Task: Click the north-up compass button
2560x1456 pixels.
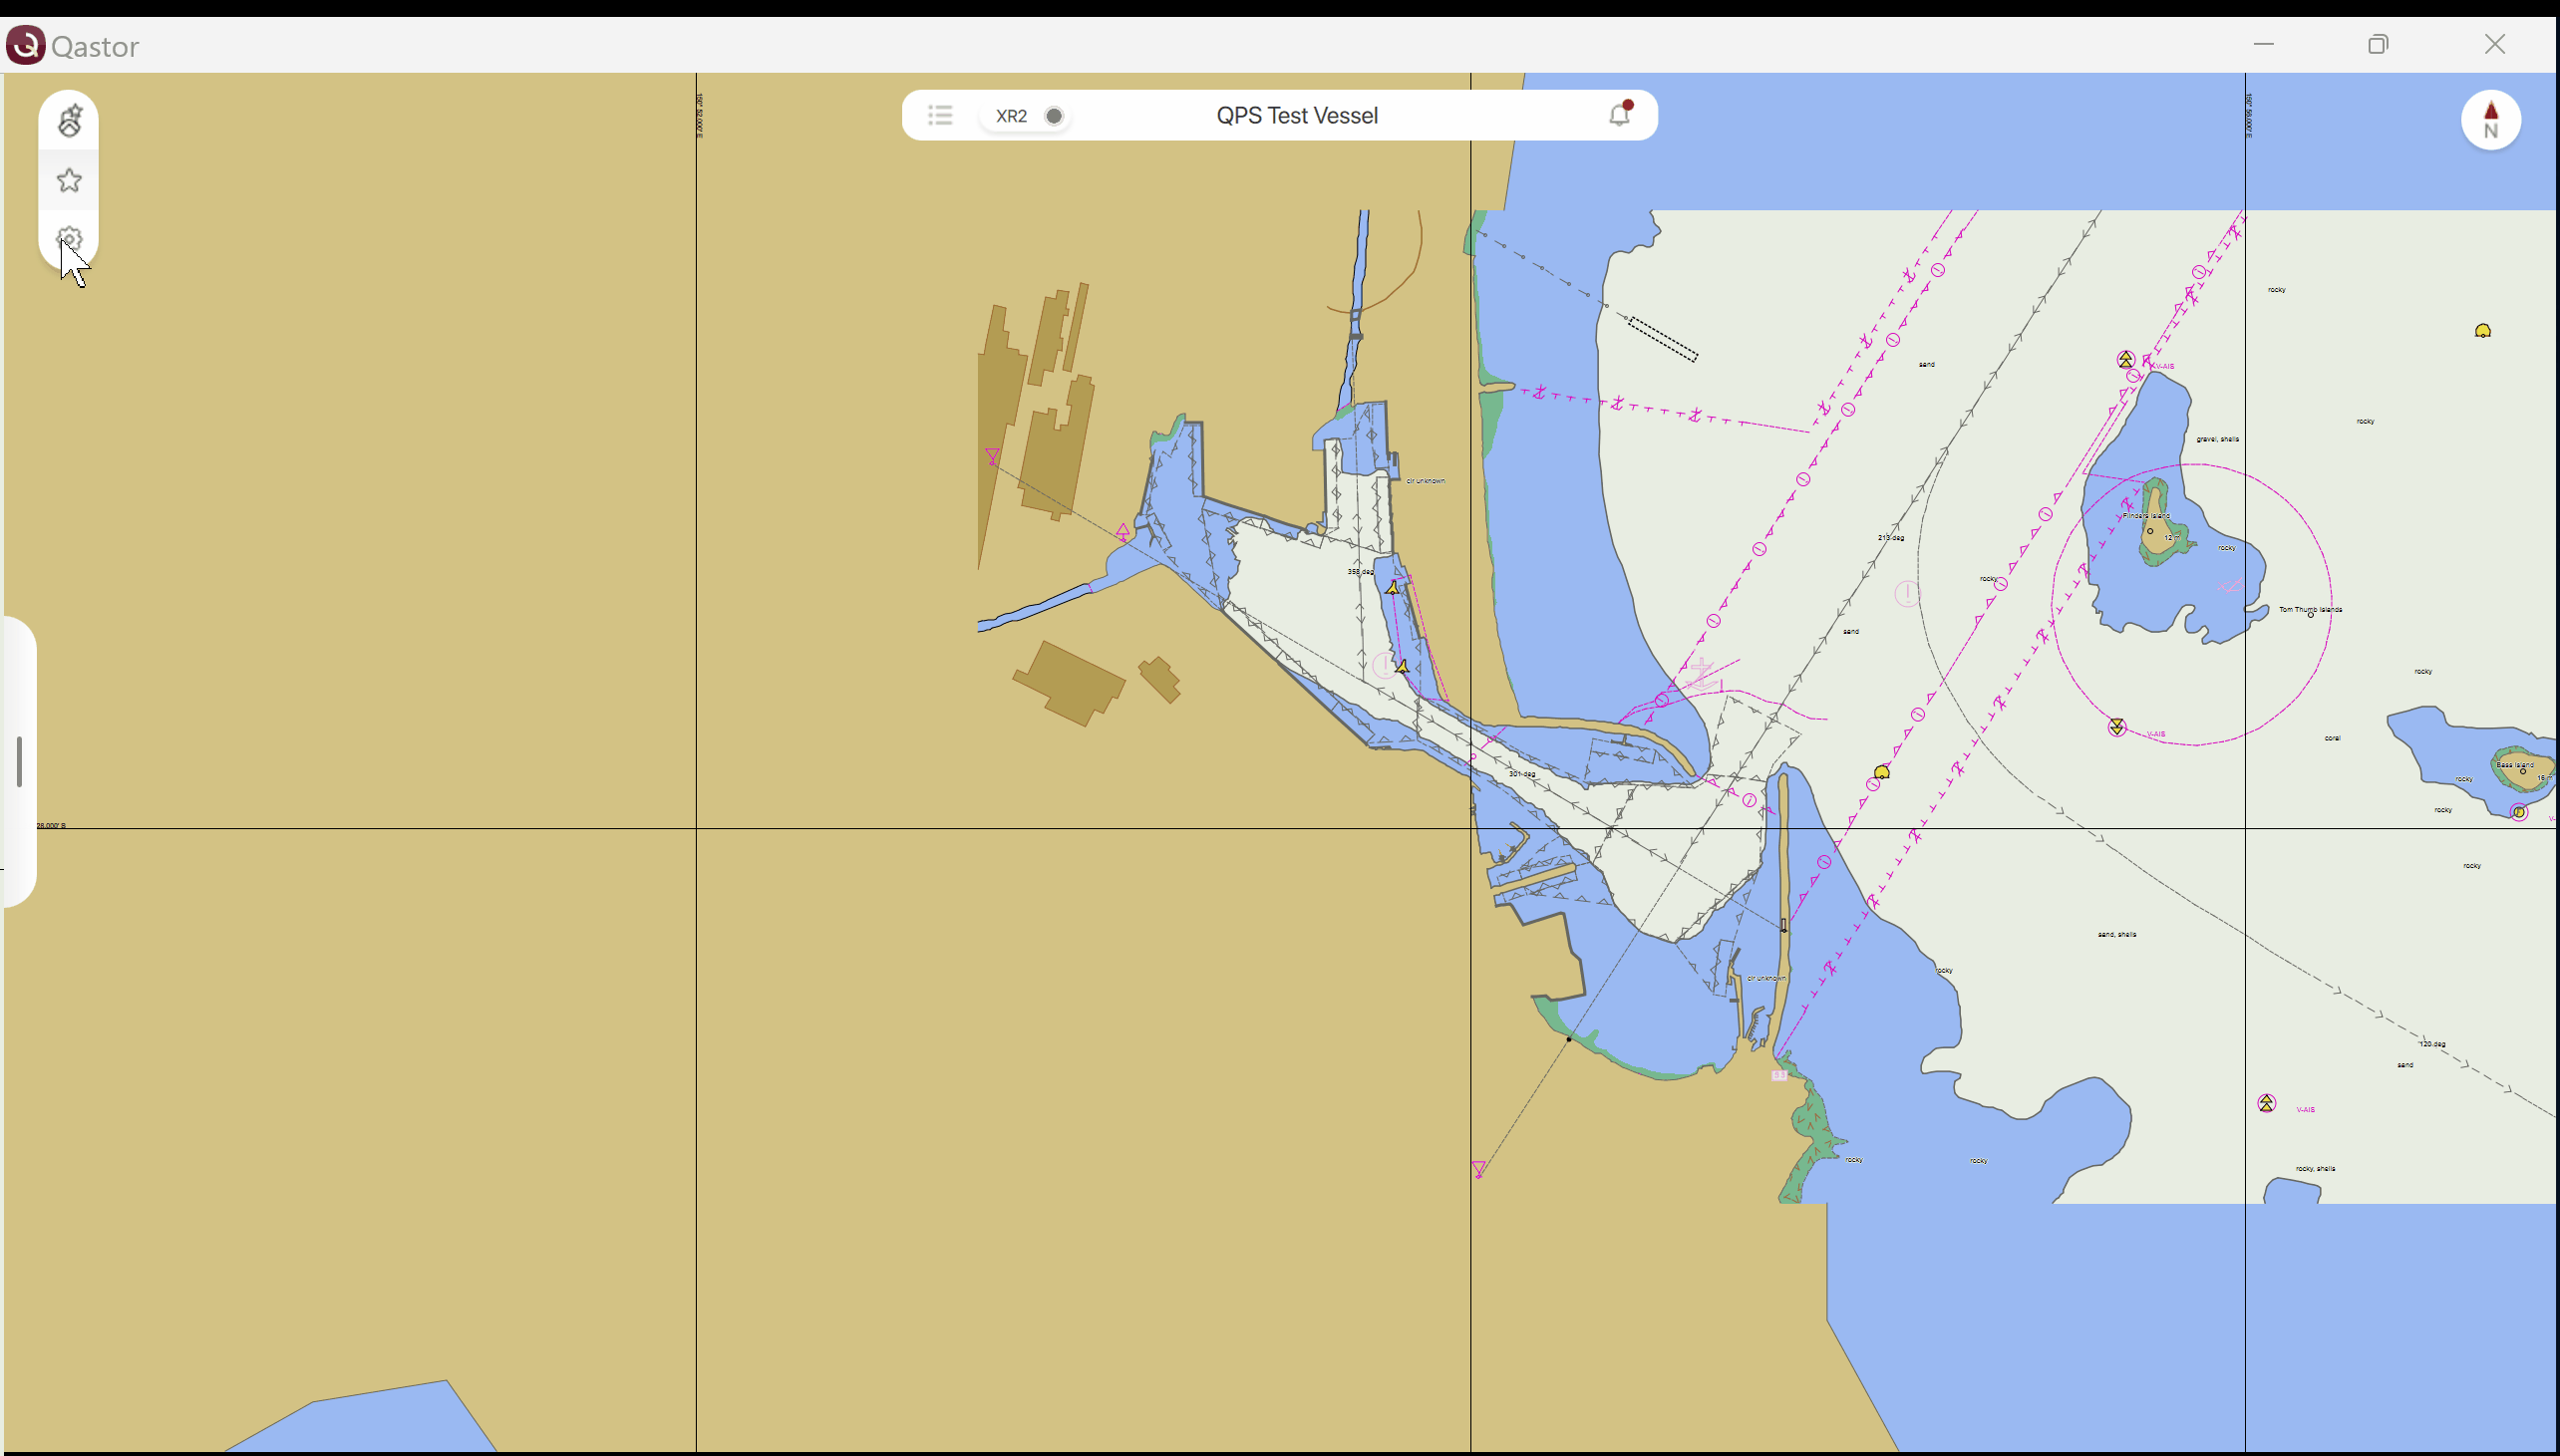Action: (x=2489, y=120)
